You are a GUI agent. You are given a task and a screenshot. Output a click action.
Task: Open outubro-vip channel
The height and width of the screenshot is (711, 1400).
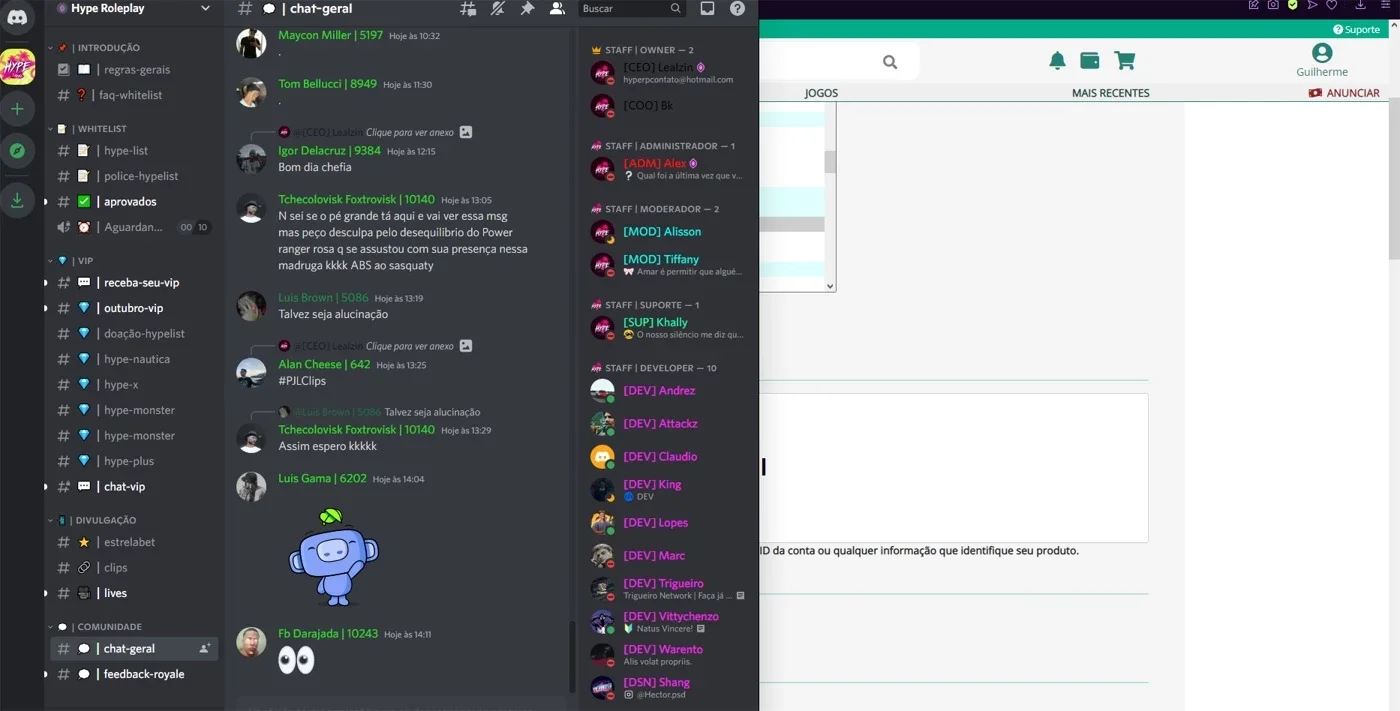134,308
